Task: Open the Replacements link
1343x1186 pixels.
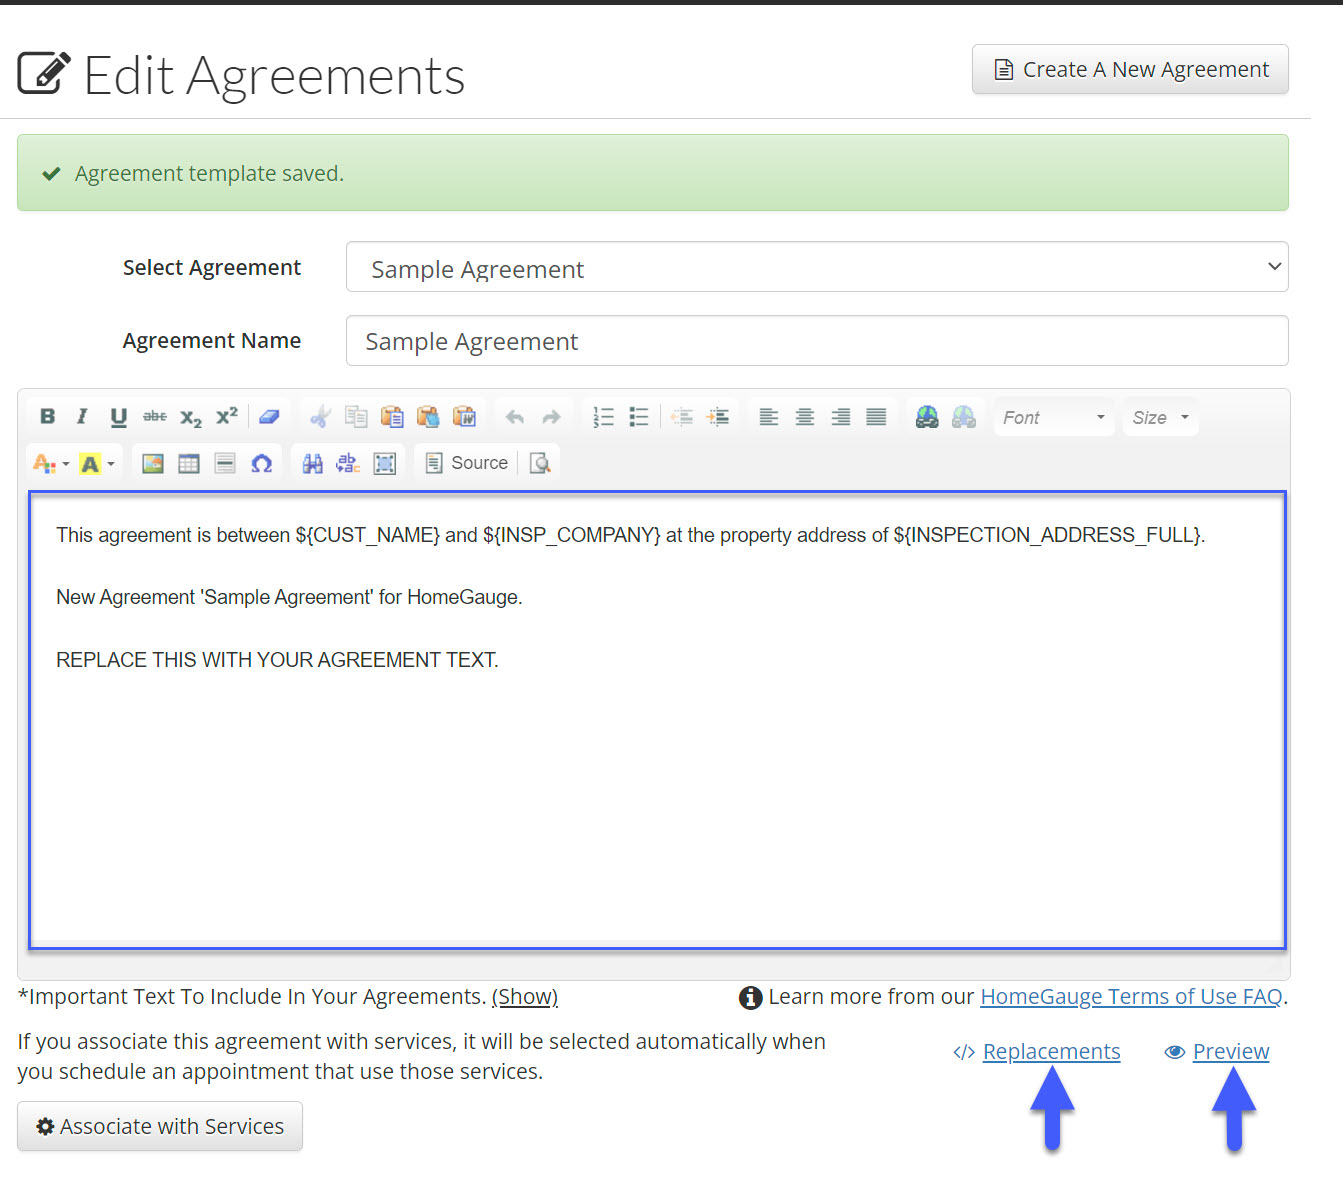Action: (x=1051, y=1051)
